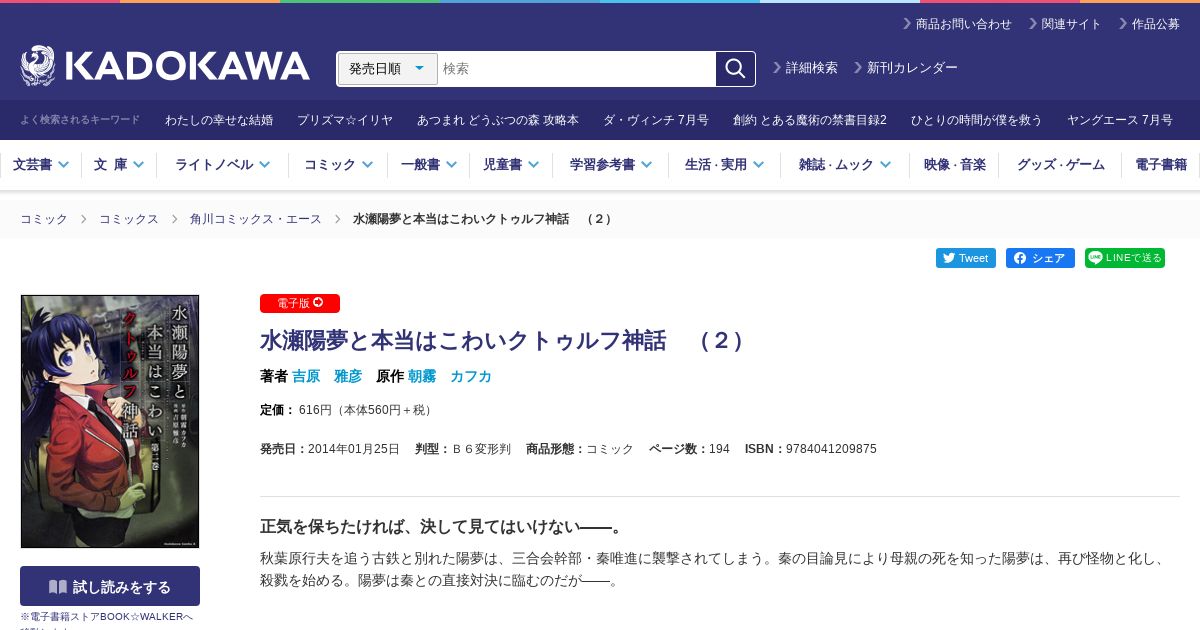This screenshot has width=1200, height=630.
Task: Select keyword ひとりの時間が僕を救う
Action: coord(977,120)
